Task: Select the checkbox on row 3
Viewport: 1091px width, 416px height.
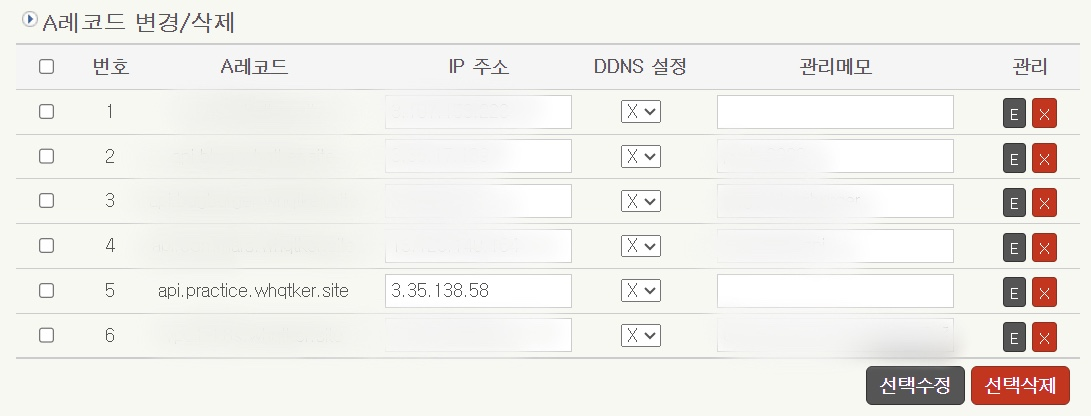Action: [46, 200]
